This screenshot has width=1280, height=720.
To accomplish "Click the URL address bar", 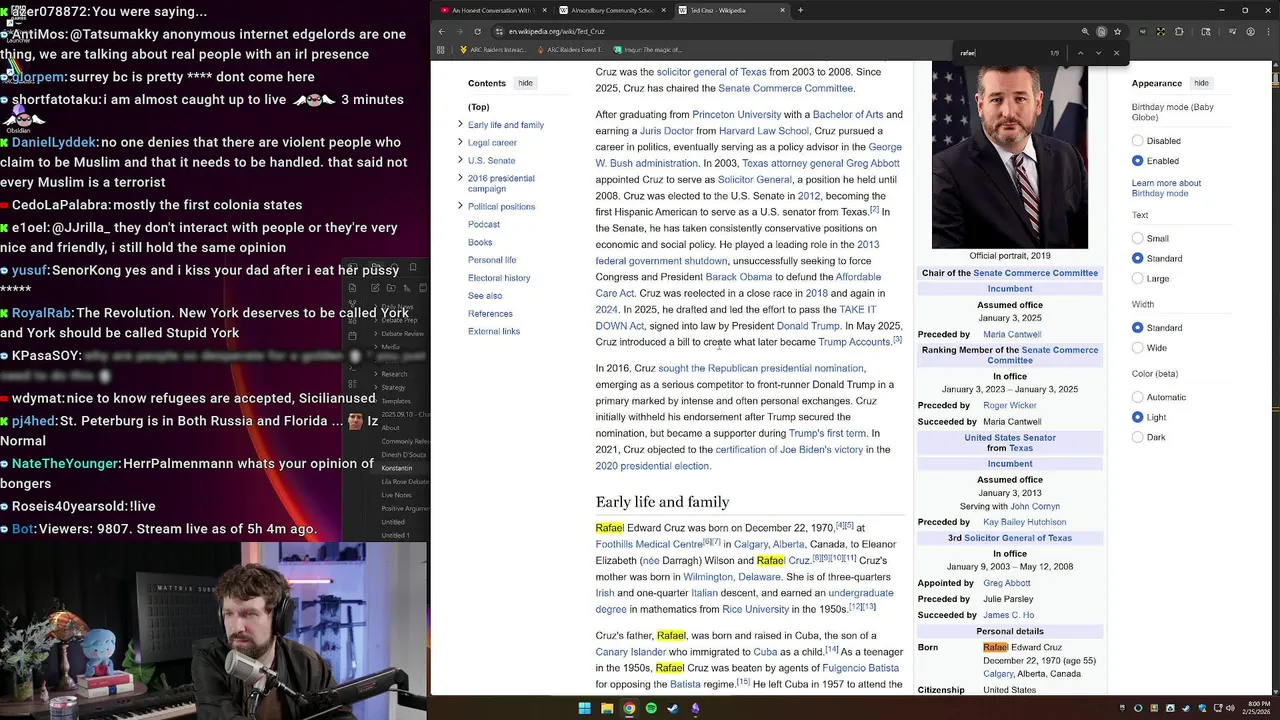I will pyautogui.click(x=780, y=31).
